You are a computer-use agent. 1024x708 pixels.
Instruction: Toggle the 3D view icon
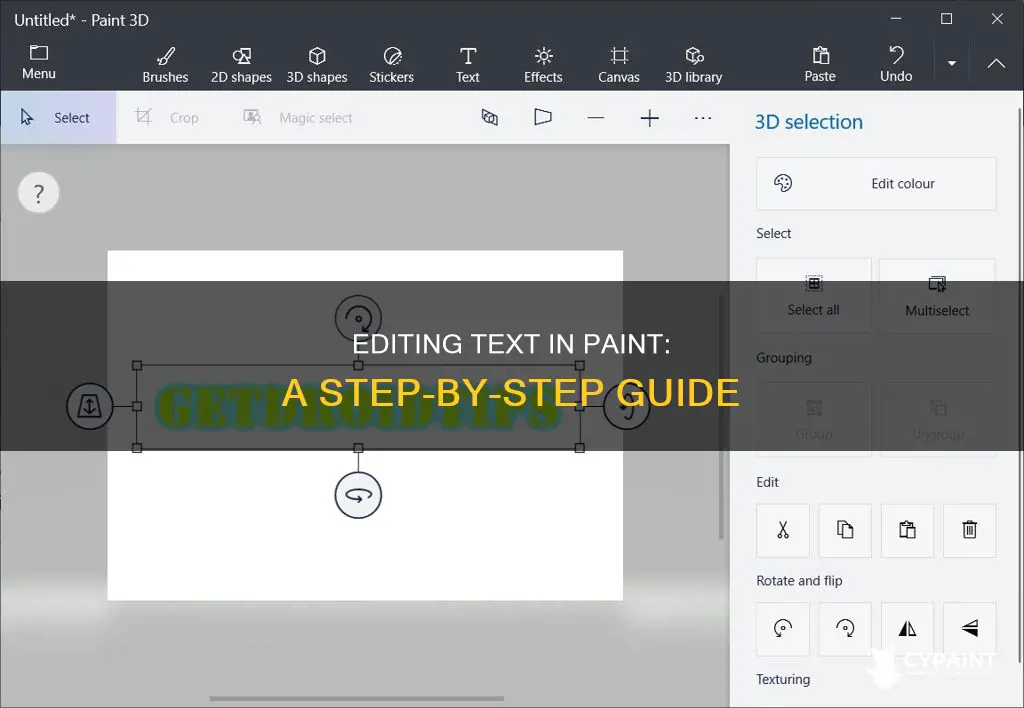[x=490, y=118]
